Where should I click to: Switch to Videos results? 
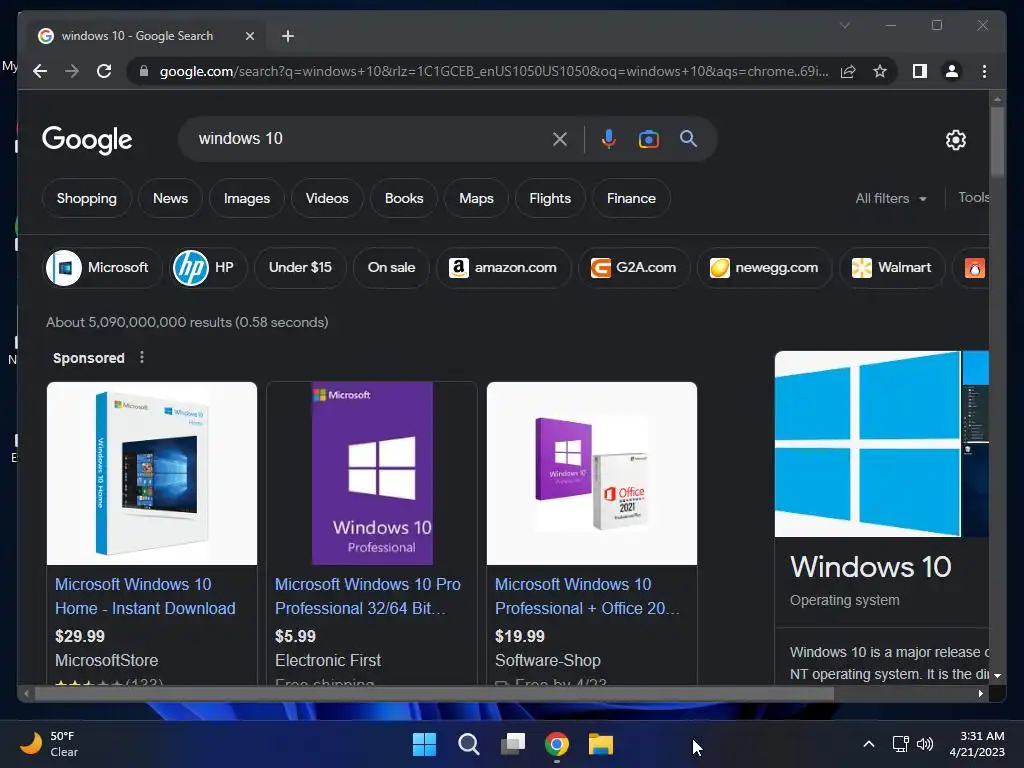click(x=327, y=199)
